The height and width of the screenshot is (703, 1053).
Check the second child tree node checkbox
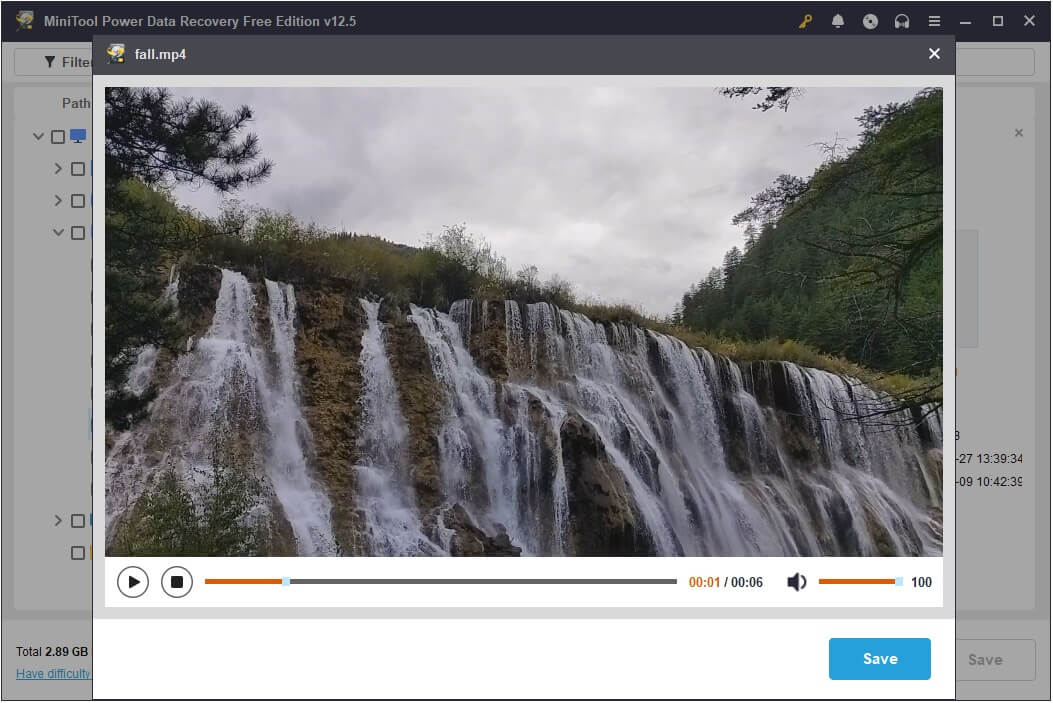pos(78,201)
